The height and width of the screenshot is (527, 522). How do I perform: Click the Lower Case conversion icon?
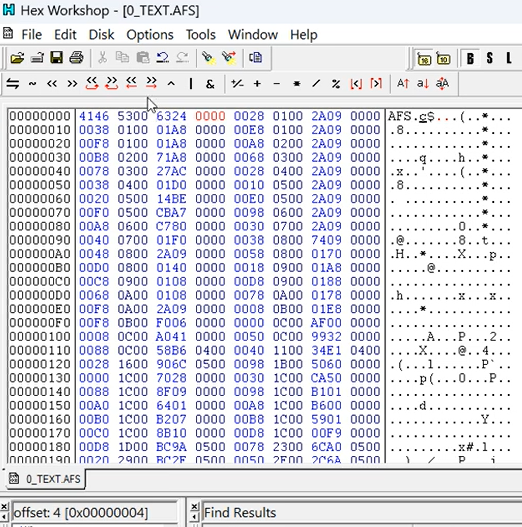[x=423, y=83]
